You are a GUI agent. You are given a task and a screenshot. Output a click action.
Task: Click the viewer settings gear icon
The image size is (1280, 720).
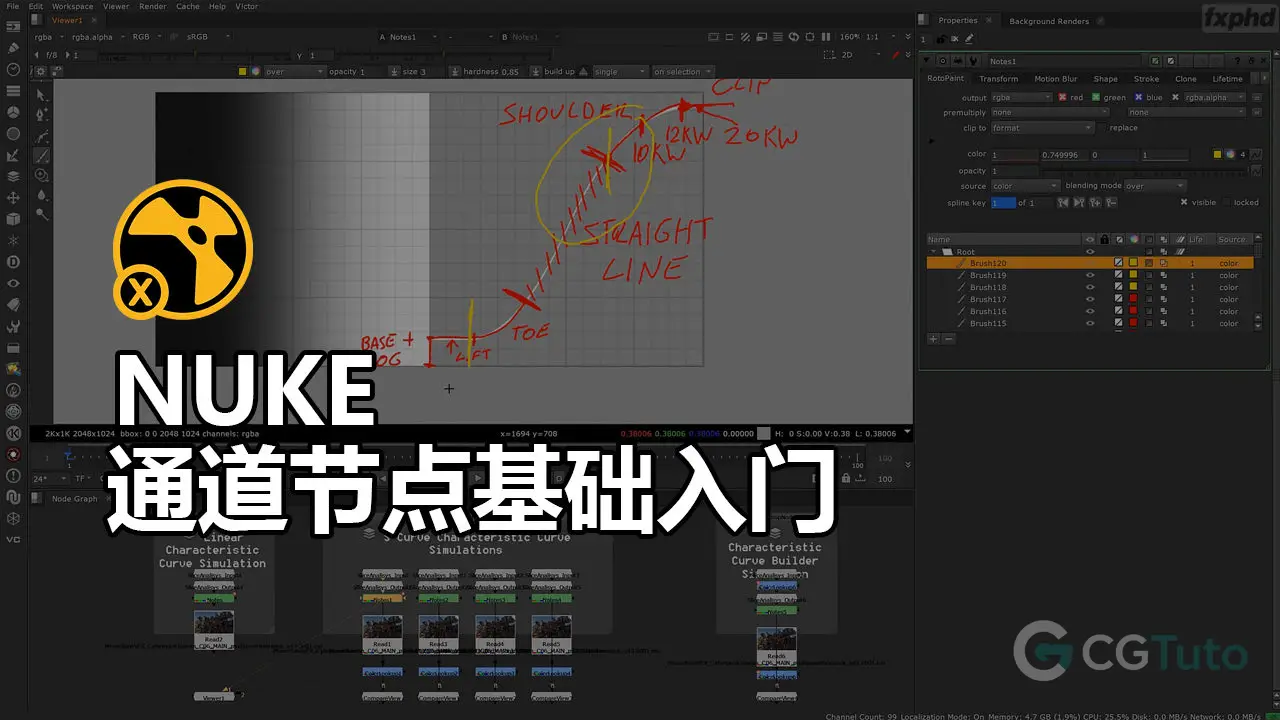tap(40, 72)
